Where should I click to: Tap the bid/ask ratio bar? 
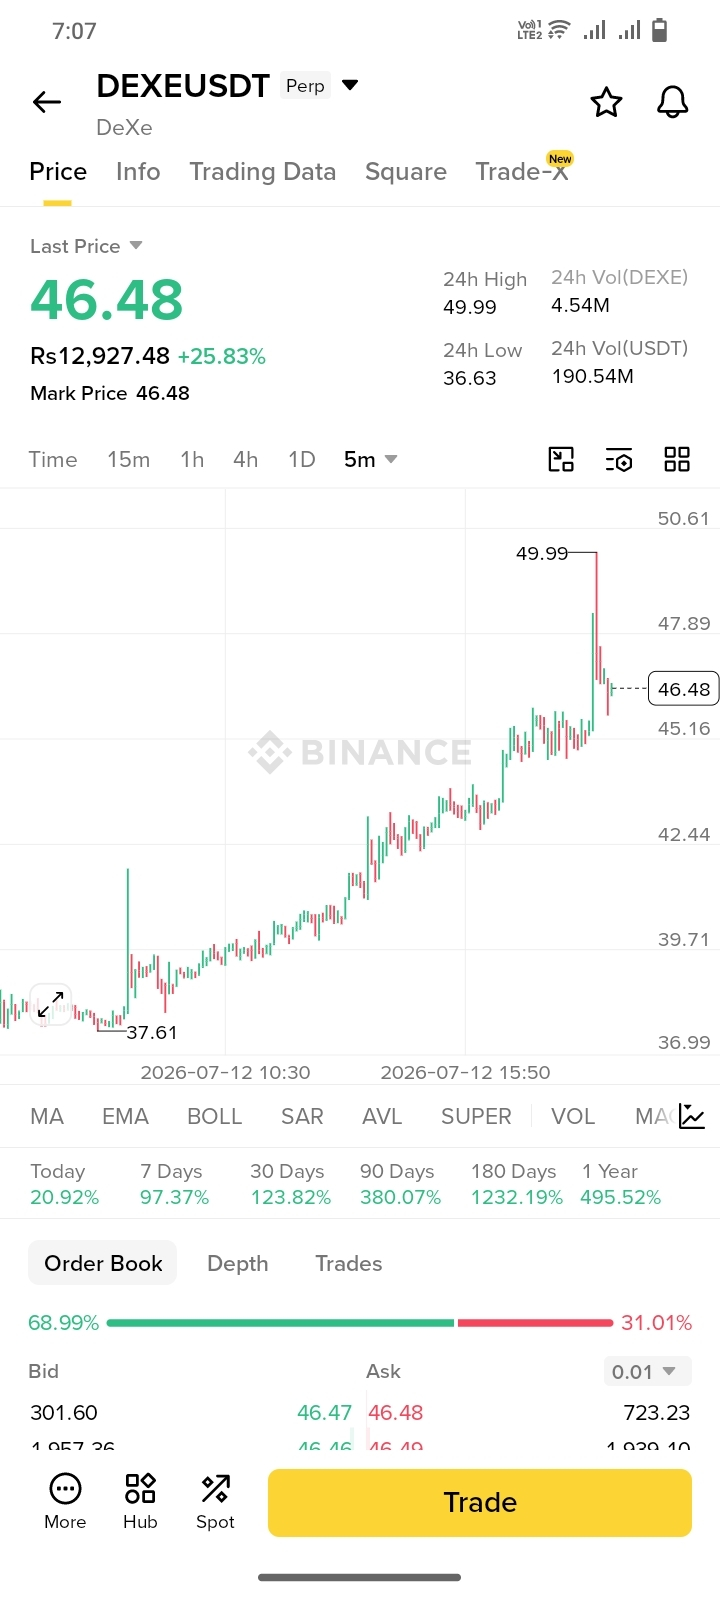point(360,1323)
